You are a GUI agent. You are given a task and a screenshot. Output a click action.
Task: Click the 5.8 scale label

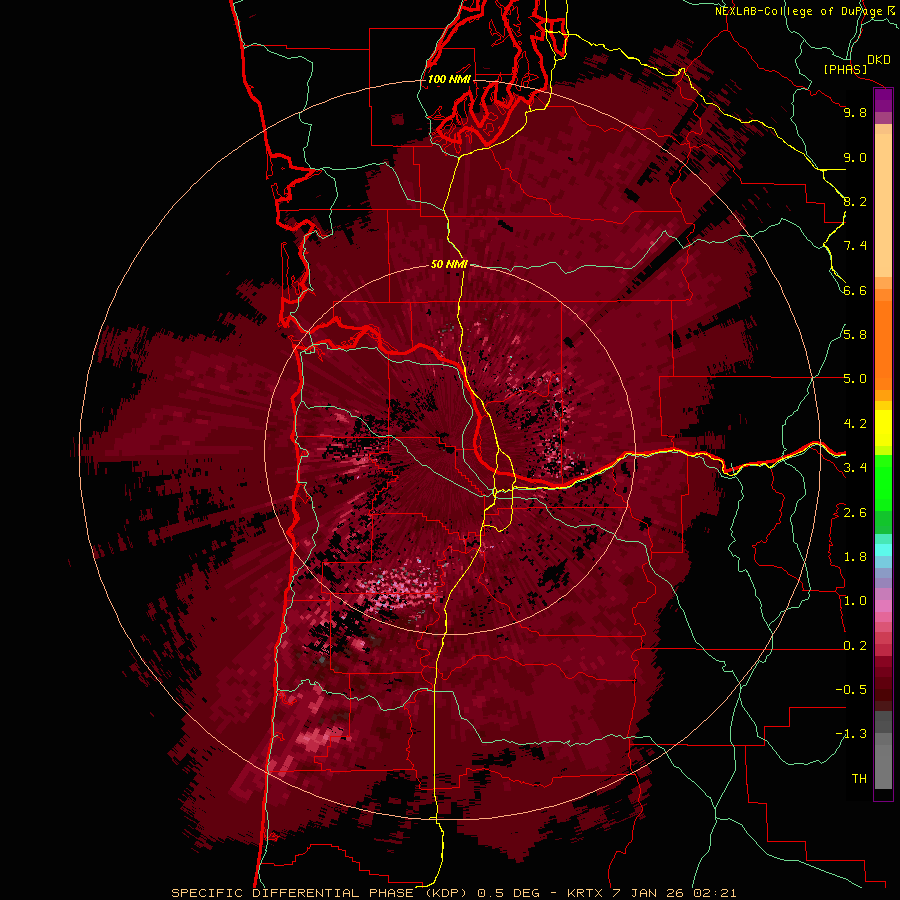coord(855,335)
